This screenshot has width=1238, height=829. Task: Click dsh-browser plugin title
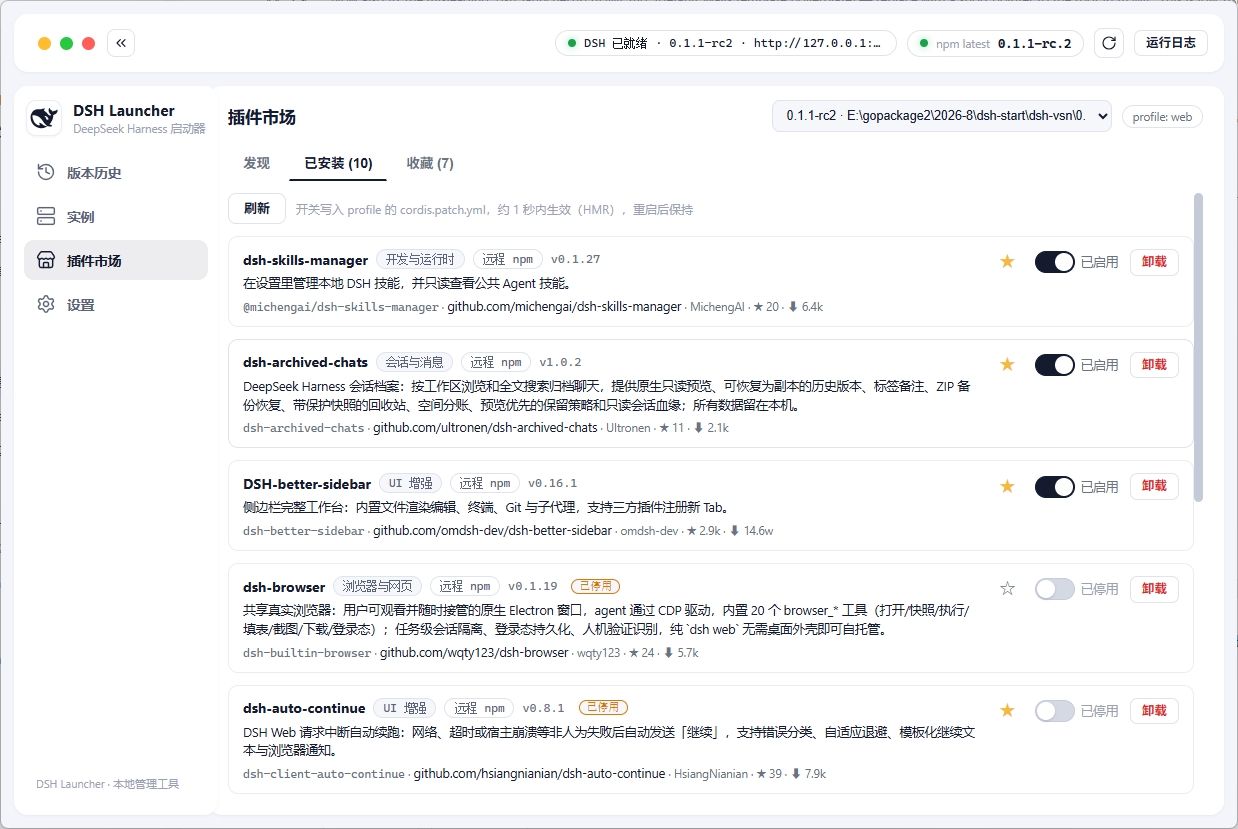pos(284,587)
